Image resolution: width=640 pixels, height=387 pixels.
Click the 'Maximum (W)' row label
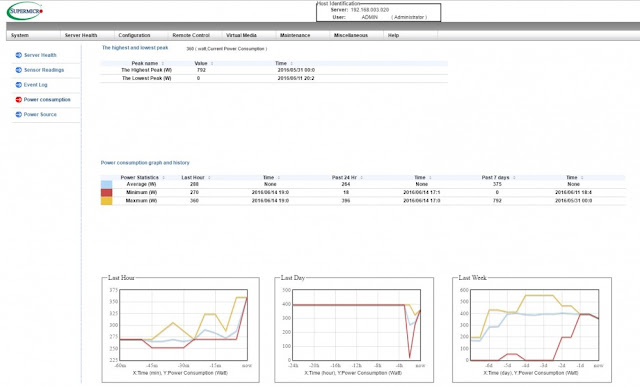click(x=141, y=201)
